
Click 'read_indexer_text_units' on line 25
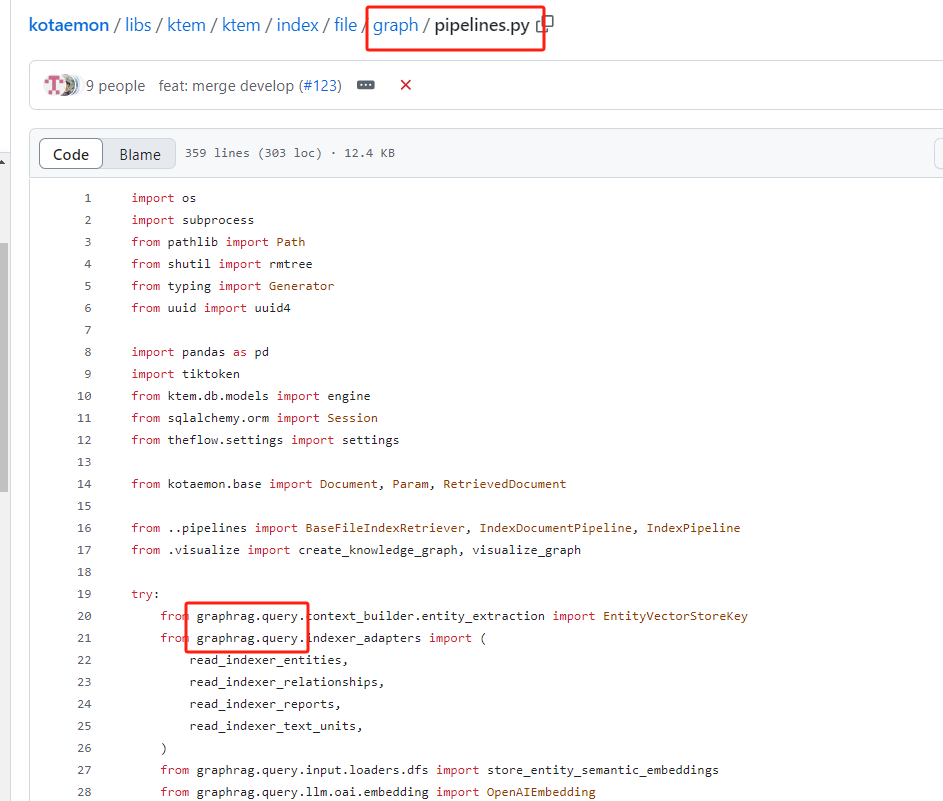click(x=272, y=726)
